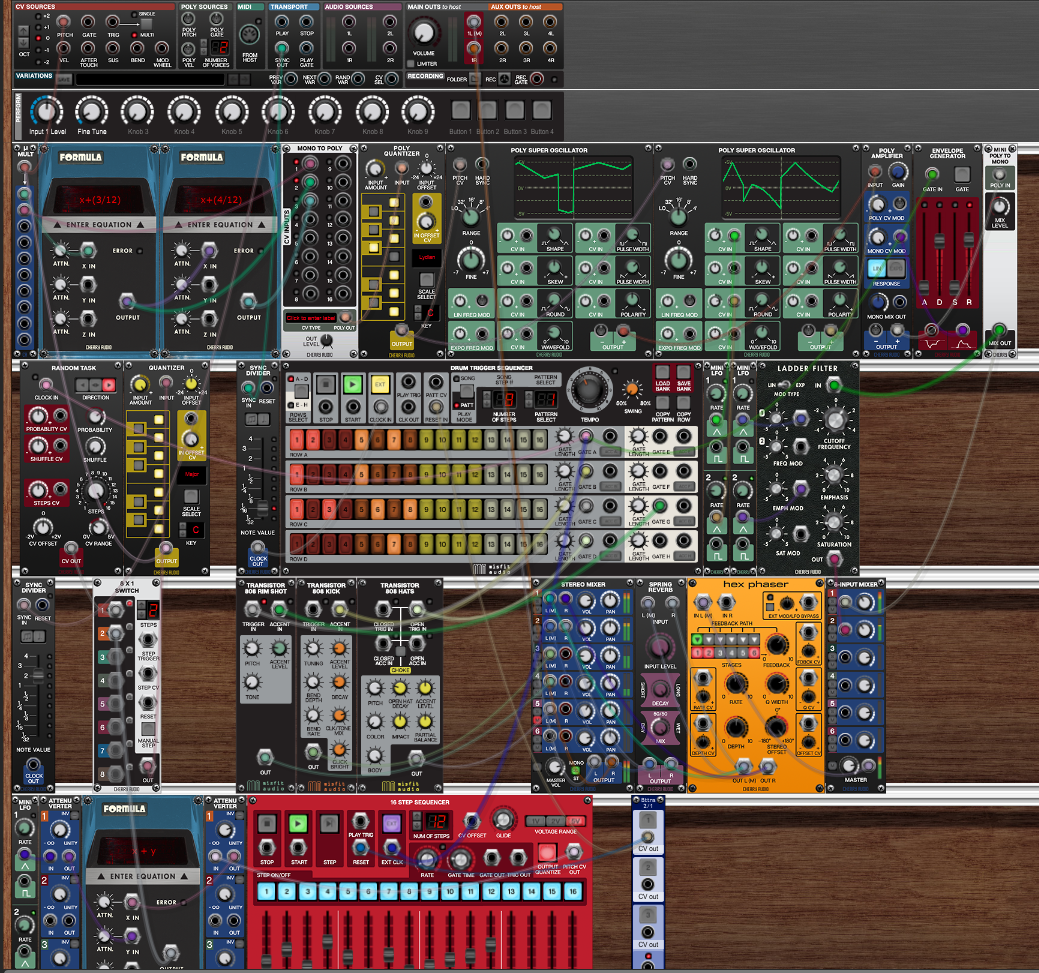Click the Drum Trigger Sequencer square stop button
This screenshot has width=1039, height=973.
325,384
